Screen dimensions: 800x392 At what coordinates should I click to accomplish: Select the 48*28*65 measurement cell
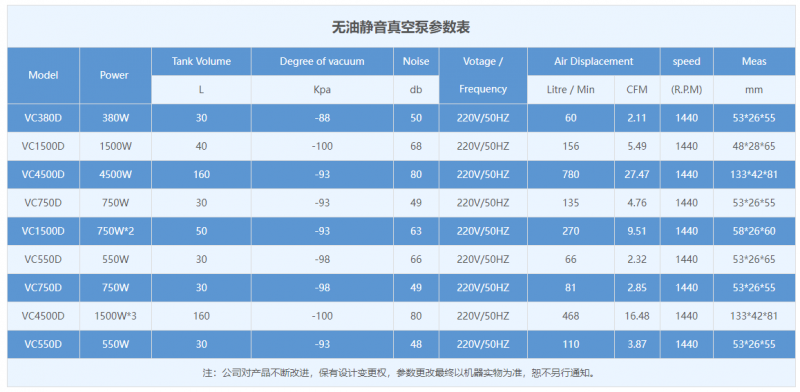point(754,146)
